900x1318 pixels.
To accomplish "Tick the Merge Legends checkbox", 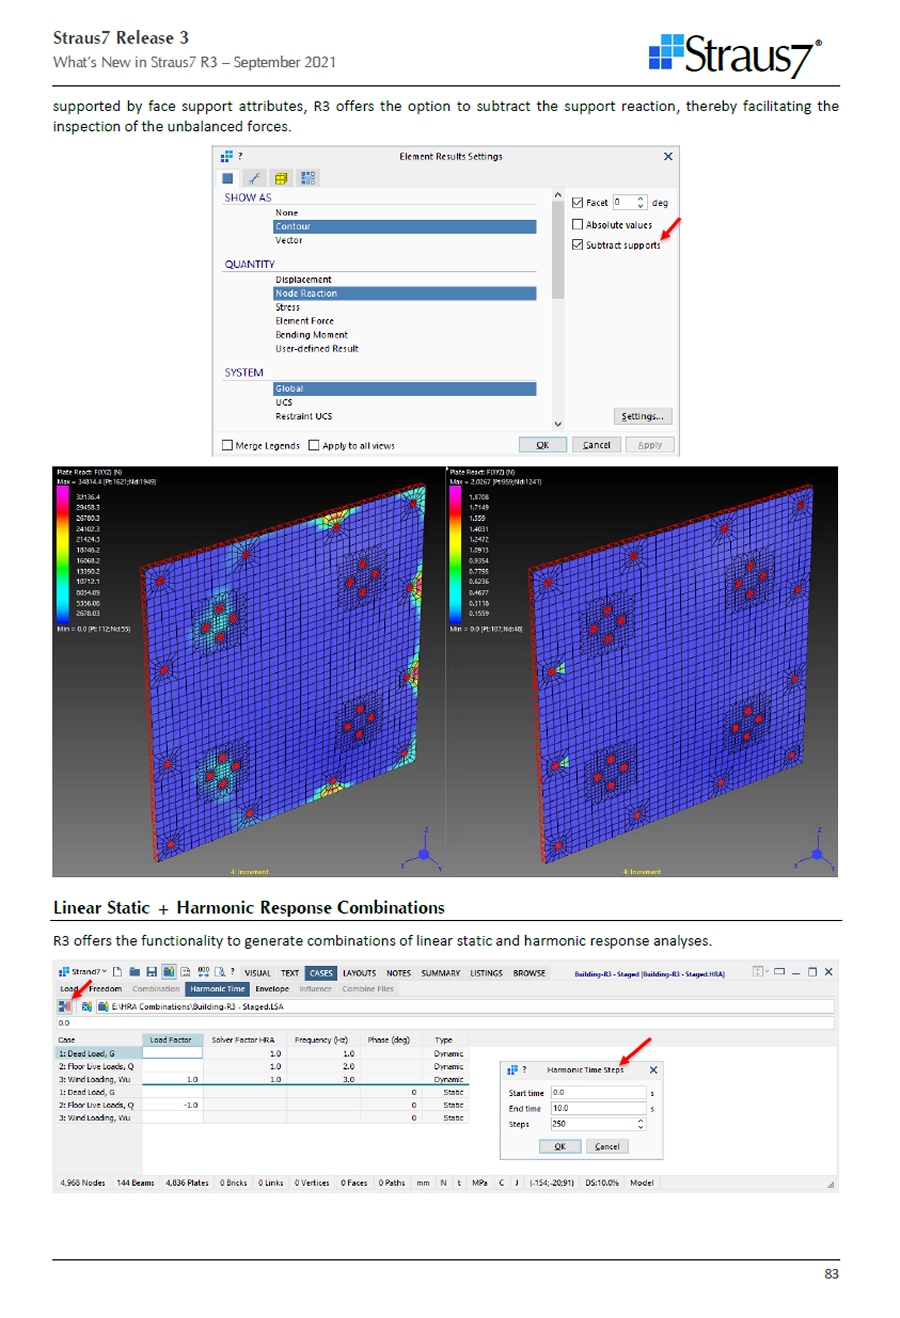I will click(x=227, y=445).
